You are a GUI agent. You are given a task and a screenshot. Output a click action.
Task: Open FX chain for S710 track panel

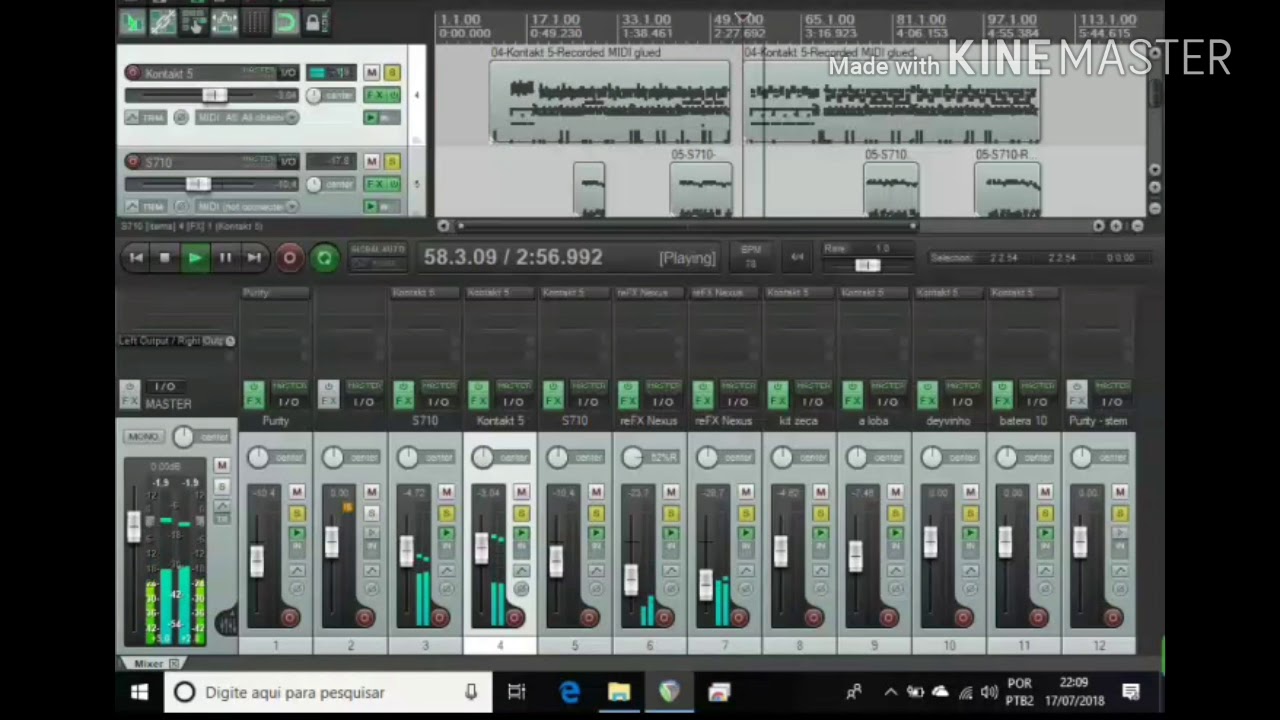[377, 184]
